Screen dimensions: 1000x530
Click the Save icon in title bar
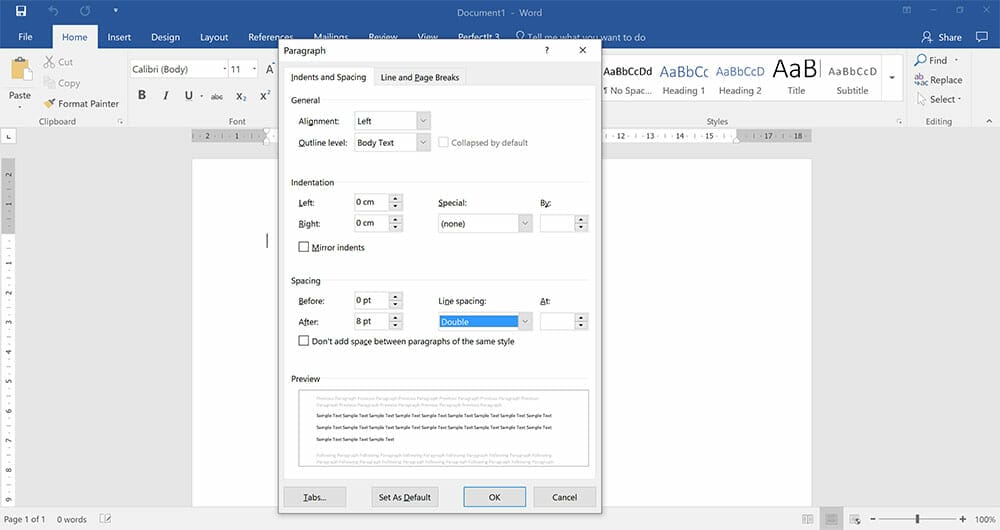21,12
